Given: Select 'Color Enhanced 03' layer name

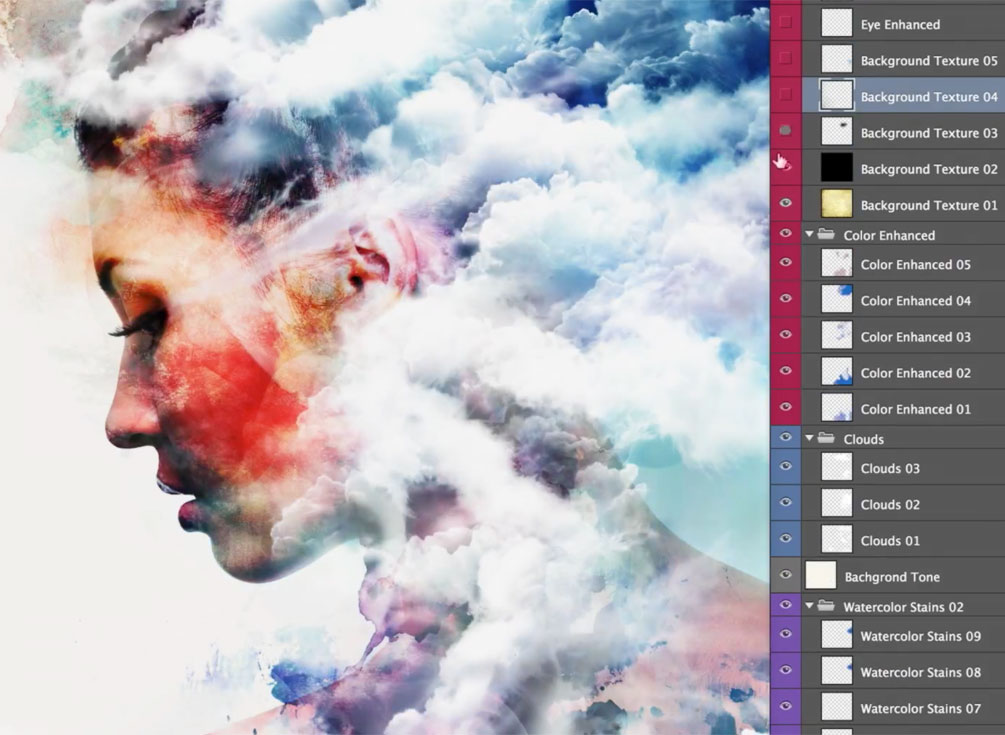Looking at the screenshot, I should pyautogui.click(x=916, y=337).
